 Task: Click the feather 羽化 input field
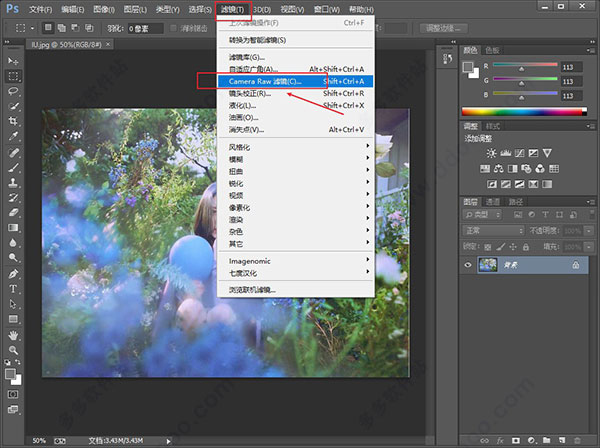pos(145,28)
